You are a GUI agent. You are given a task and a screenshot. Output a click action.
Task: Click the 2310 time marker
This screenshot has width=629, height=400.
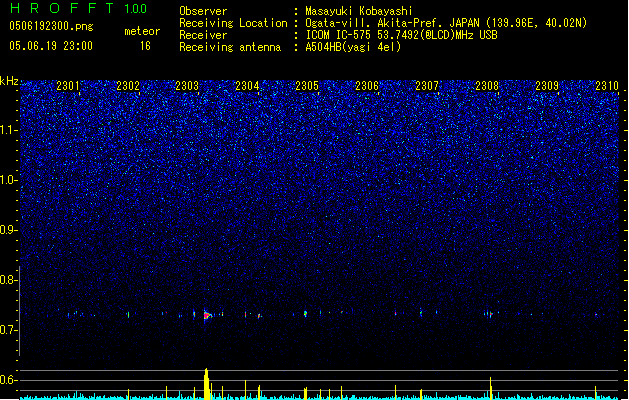[x=607, y=85]
